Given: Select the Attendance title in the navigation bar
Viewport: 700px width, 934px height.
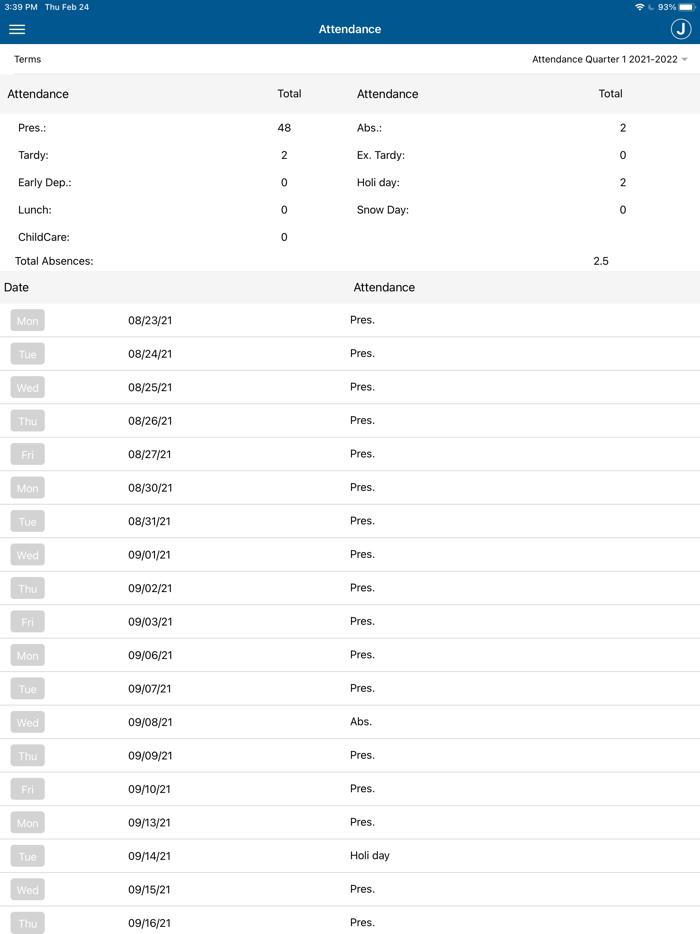Looking at the screenshot, I should 350,29.
